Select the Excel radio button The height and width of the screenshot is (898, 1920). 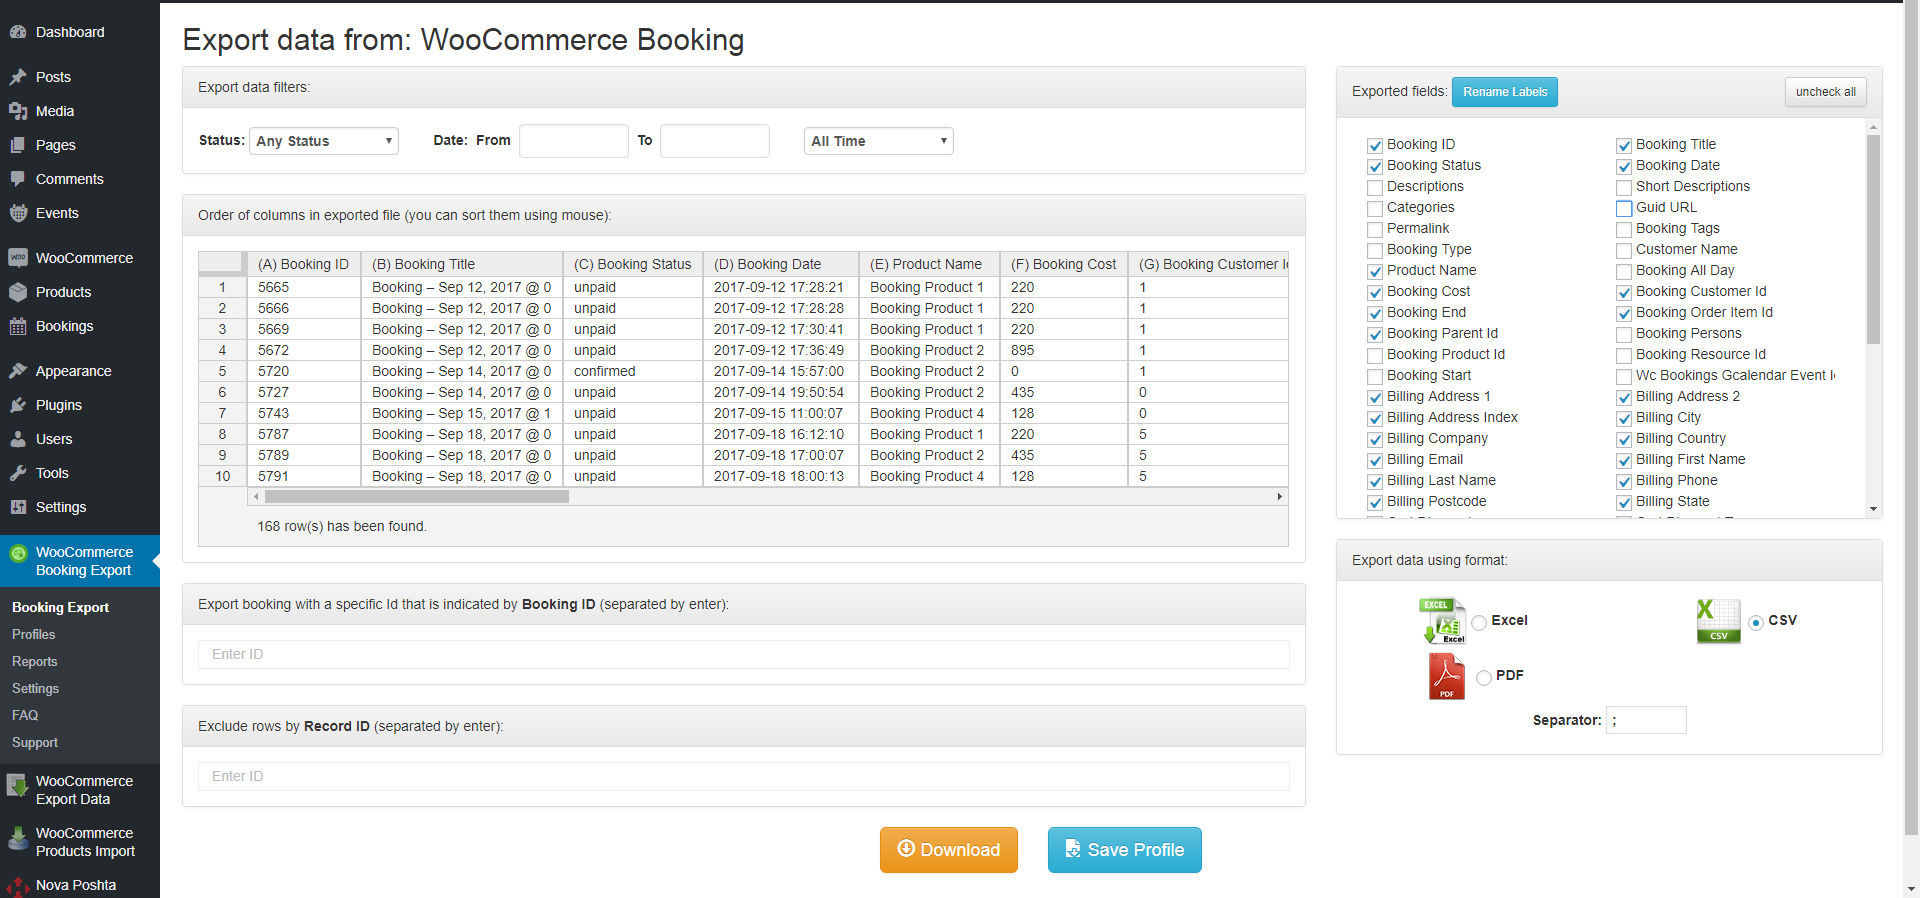[1479, 622]
